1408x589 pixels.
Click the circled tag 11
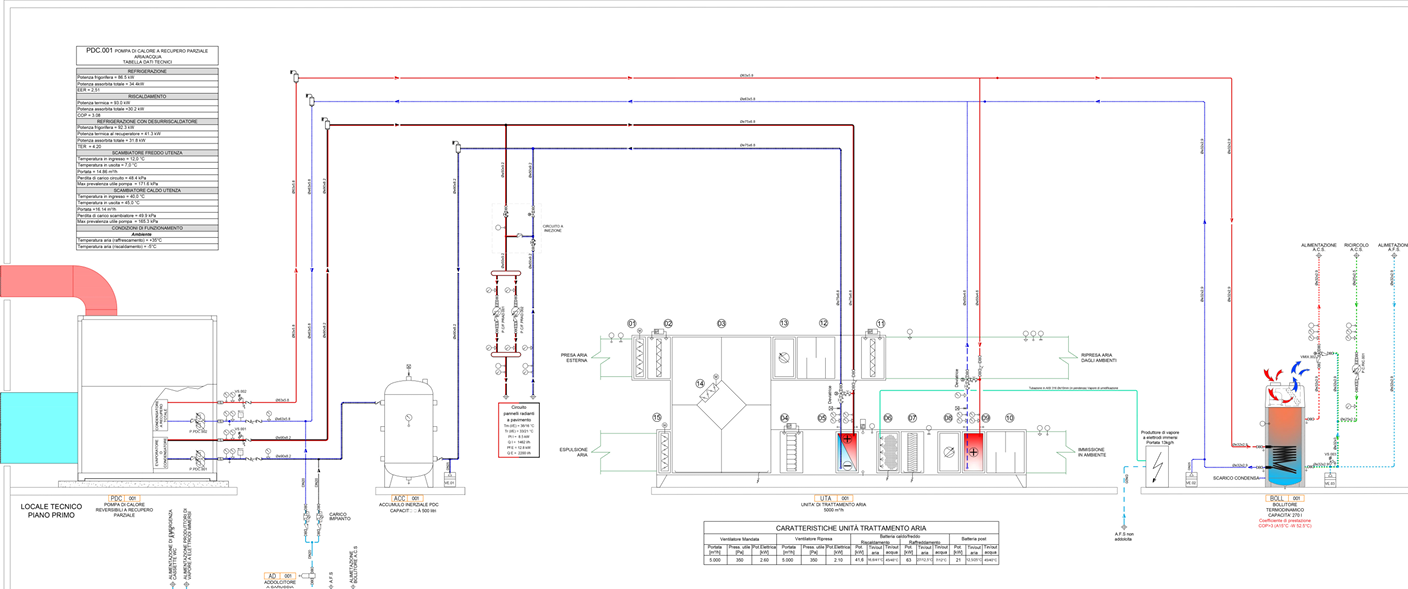pyautogui.click(x=880, y=323)
